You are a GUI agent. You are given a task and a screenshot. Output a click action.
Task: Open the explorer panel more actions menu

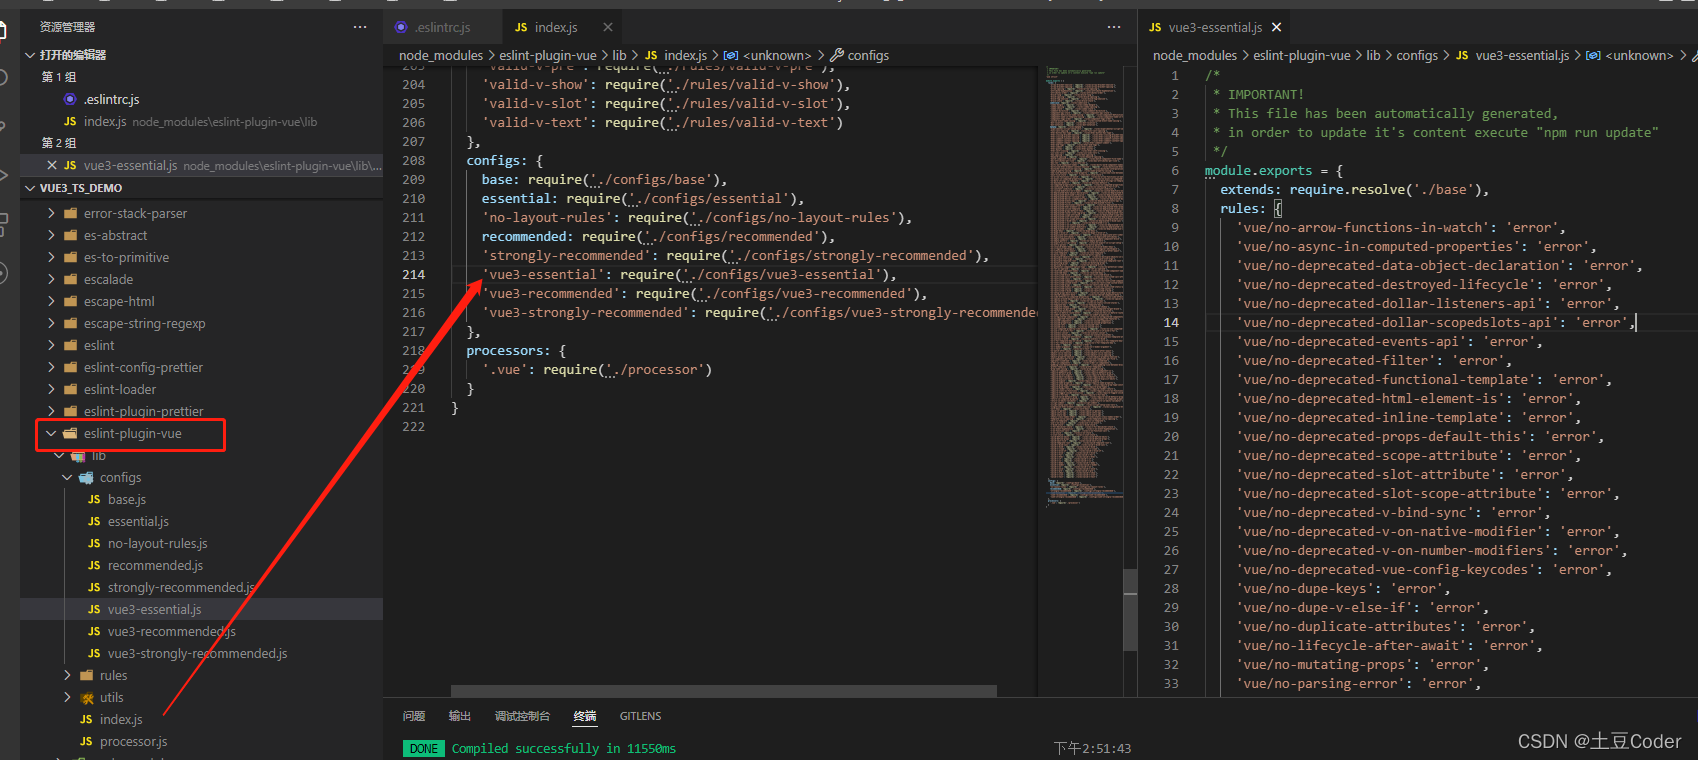360,27
